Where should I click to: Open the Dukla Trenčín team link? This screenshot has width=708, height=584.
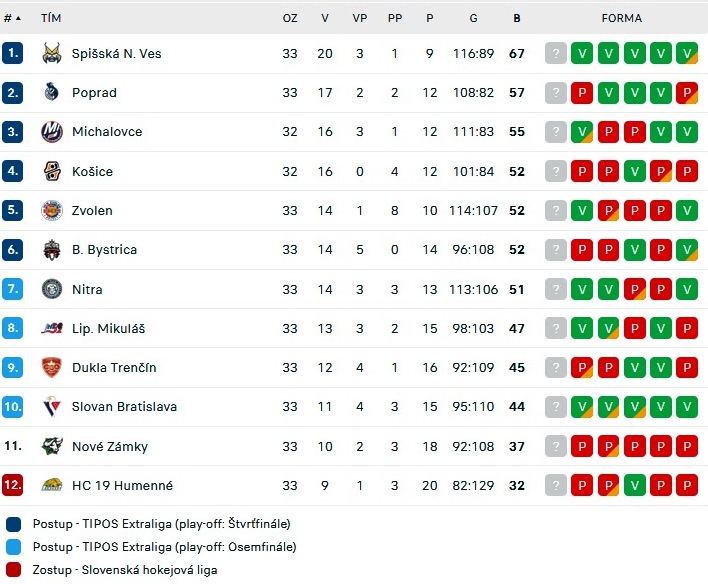(114, 368)
